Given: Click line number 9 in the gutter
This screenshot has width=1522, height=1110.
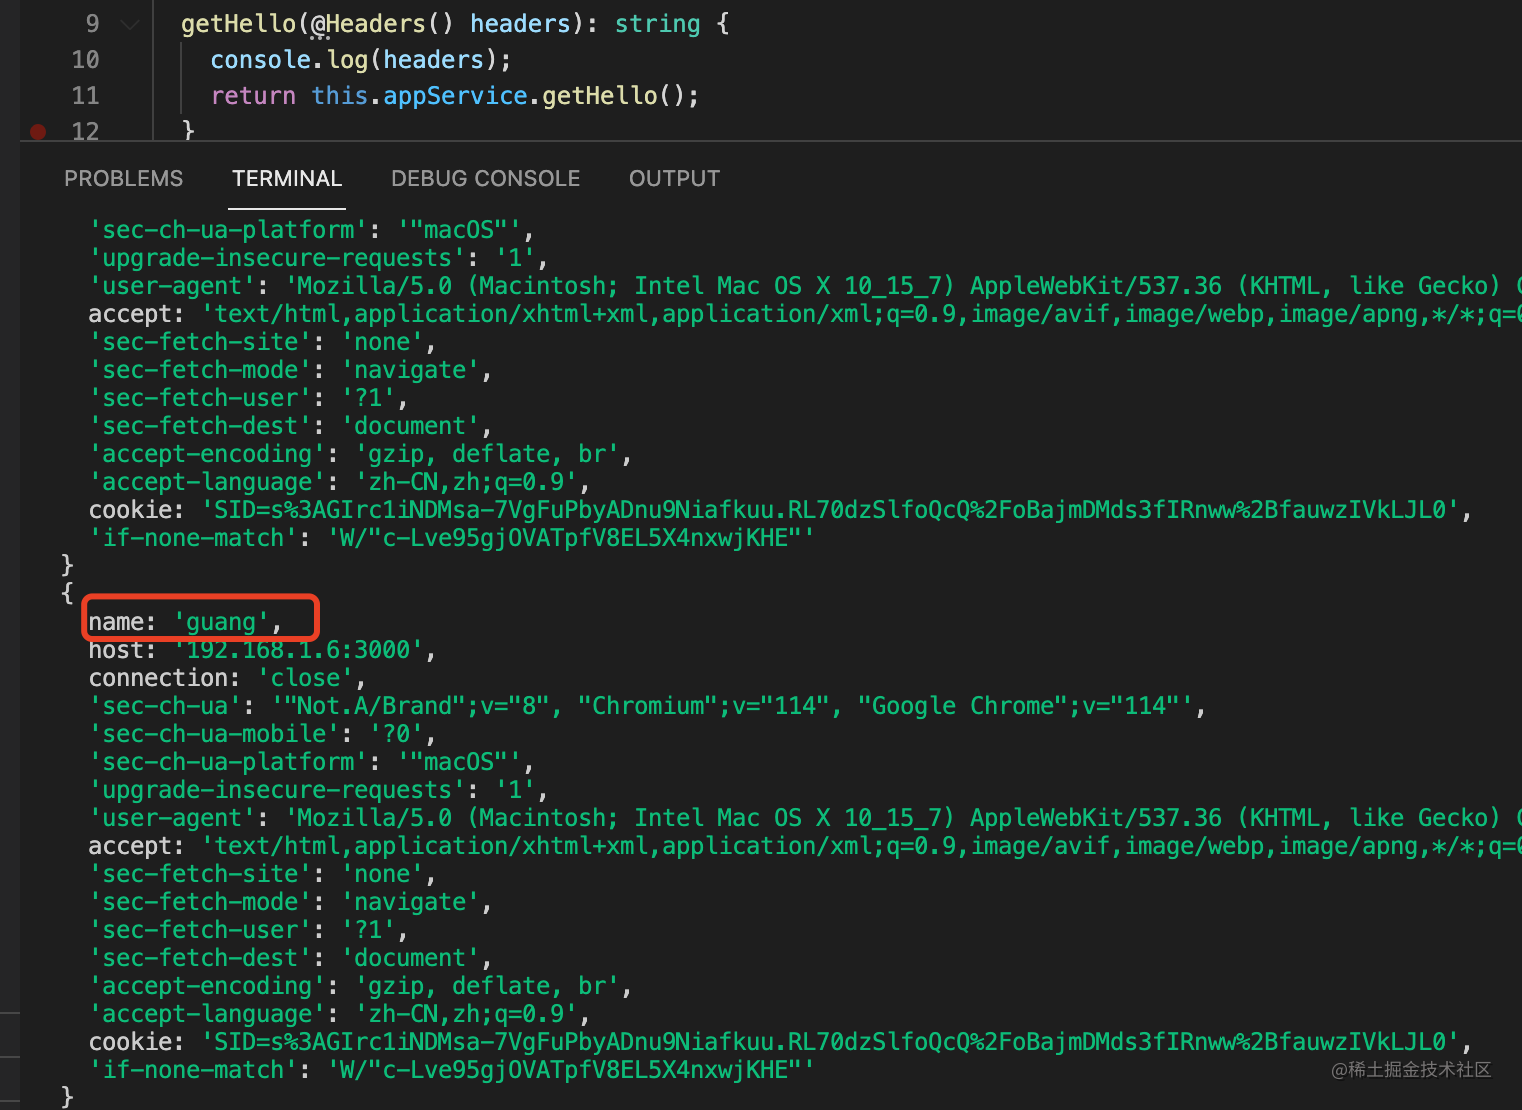Looking at the screenshot, I should [92, 24].
